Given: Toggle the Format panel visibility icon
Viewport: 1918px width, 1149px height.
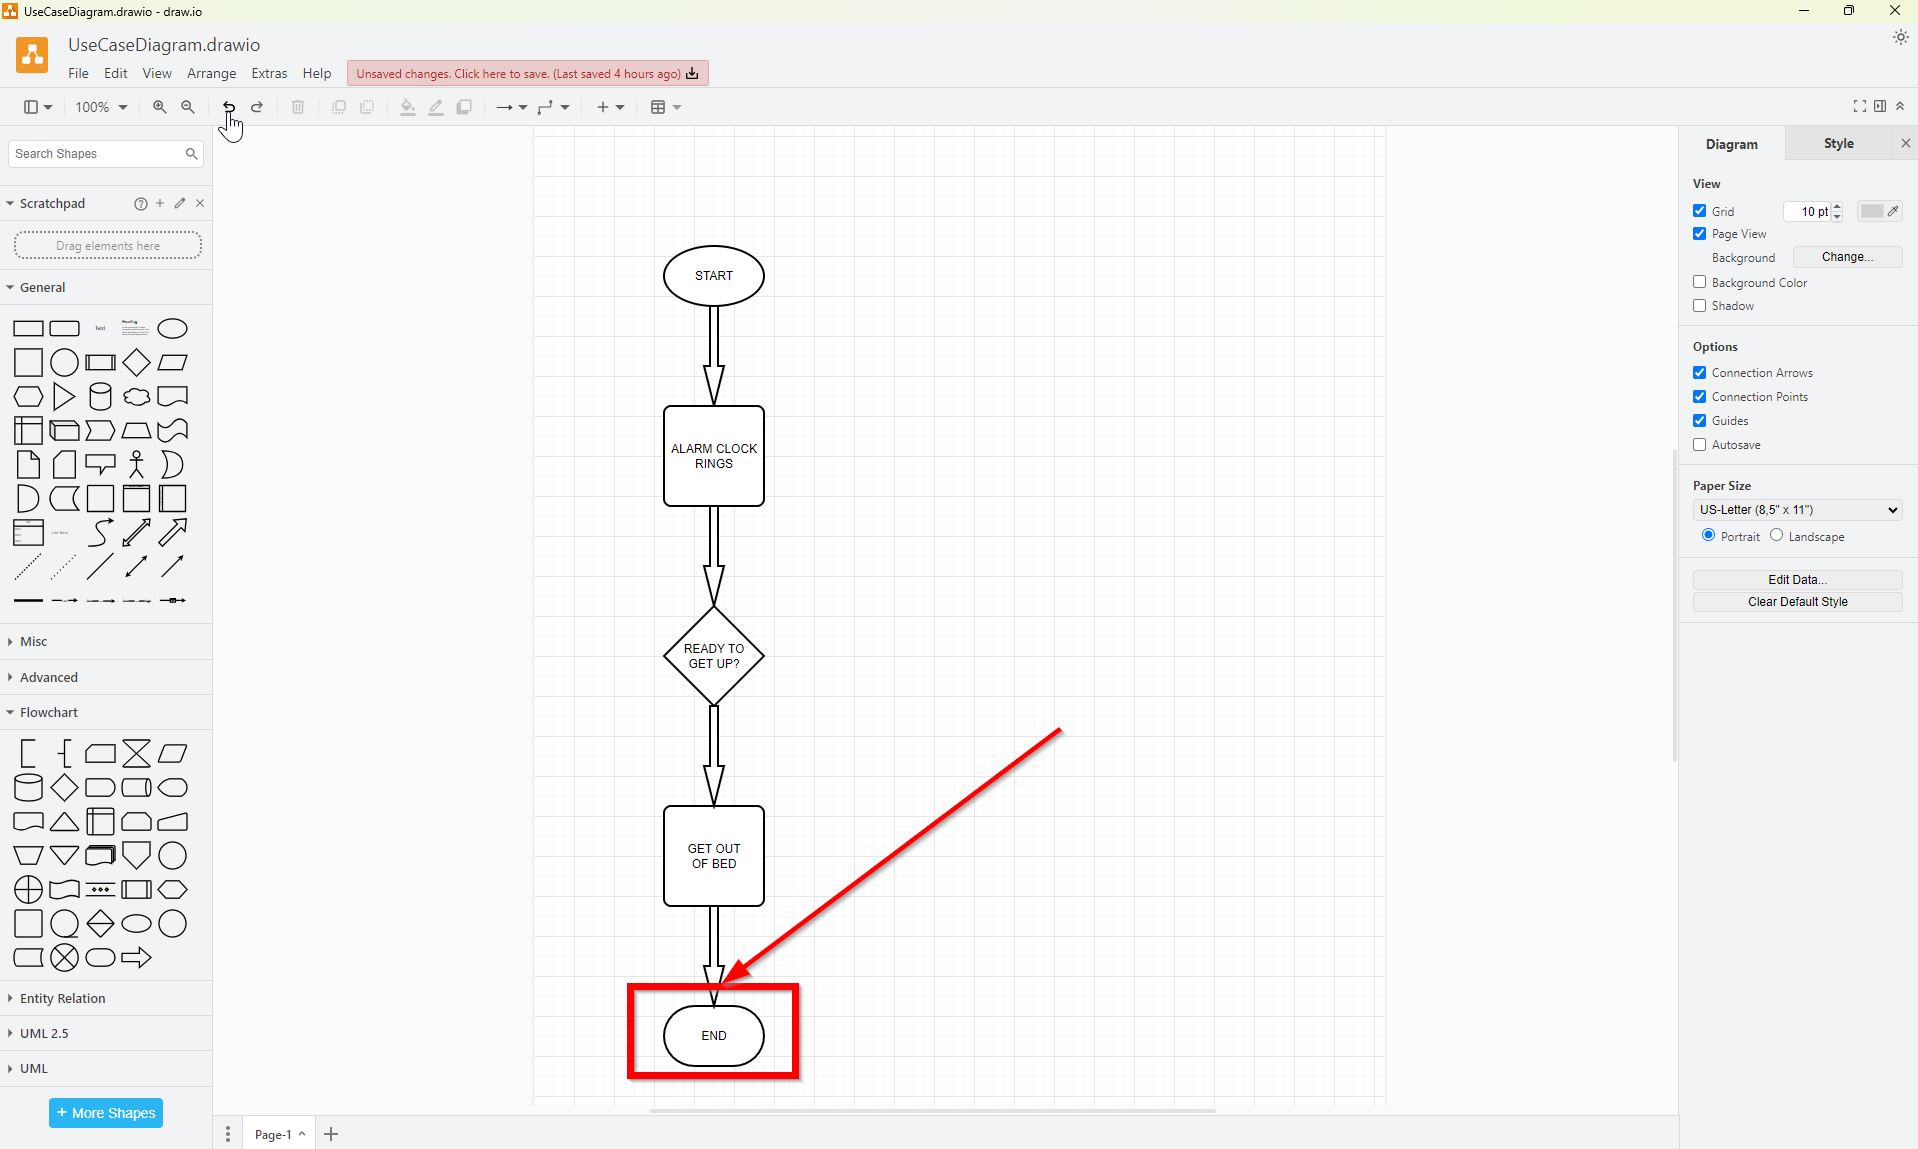Looking at the screenshot, I should coord(1881,106).
